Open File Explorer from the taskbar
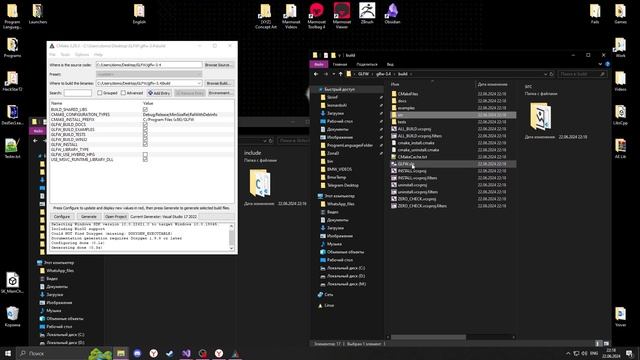640x360 pixels. 121,353
